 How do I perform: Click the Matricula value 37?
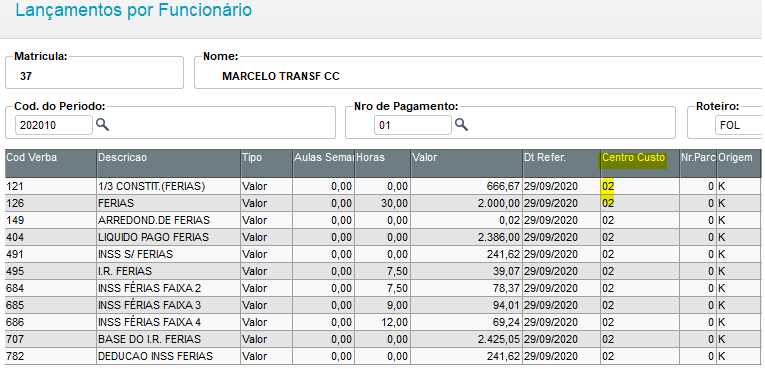[x=26, y=76]
